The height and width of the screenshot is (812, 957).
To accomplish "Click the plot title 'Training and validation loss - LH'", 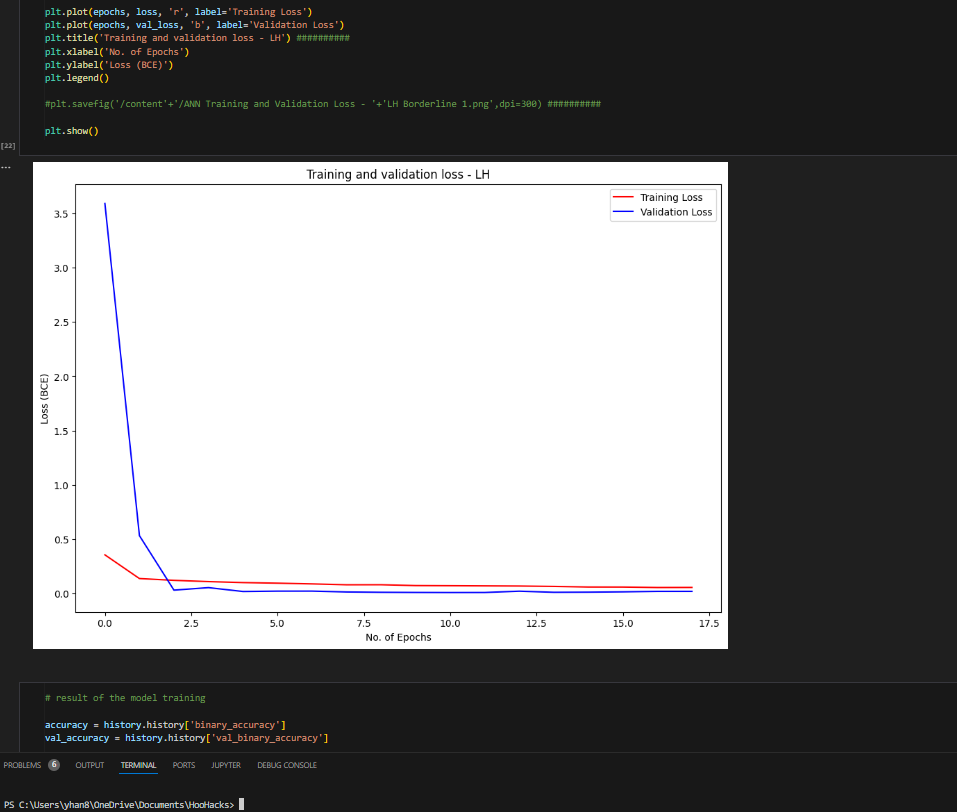I will pos(398,175).
